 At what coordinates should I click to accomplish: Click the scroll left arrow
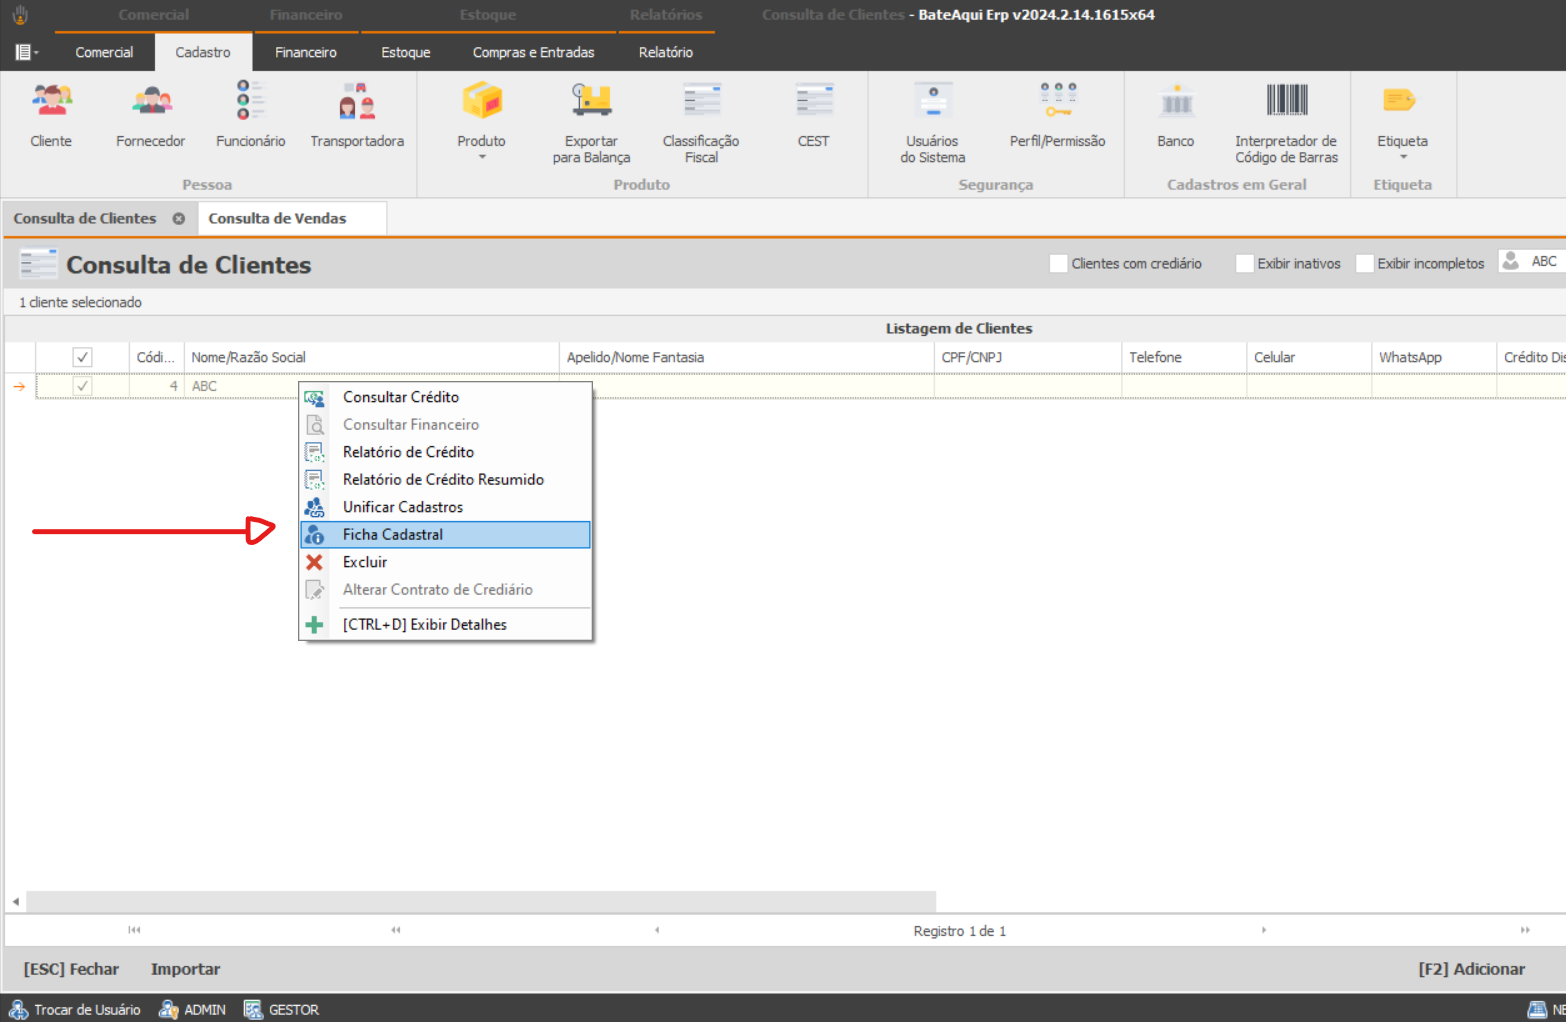click(x=16, y=901)
